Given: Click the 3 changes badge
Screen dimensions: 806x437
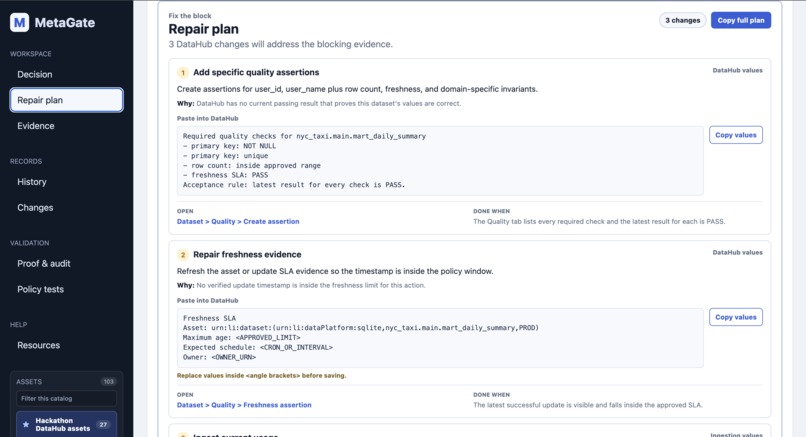Looking at the screenshot, I should [x=682, y=21].
